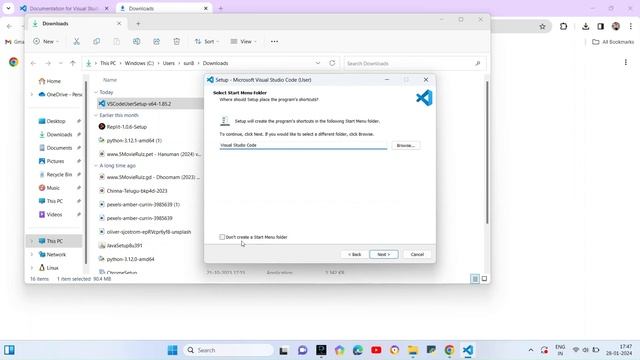The image size is (640, 360).
Task: Open Desktop in the Explorer sidebar
Action: tap(56, 121)
